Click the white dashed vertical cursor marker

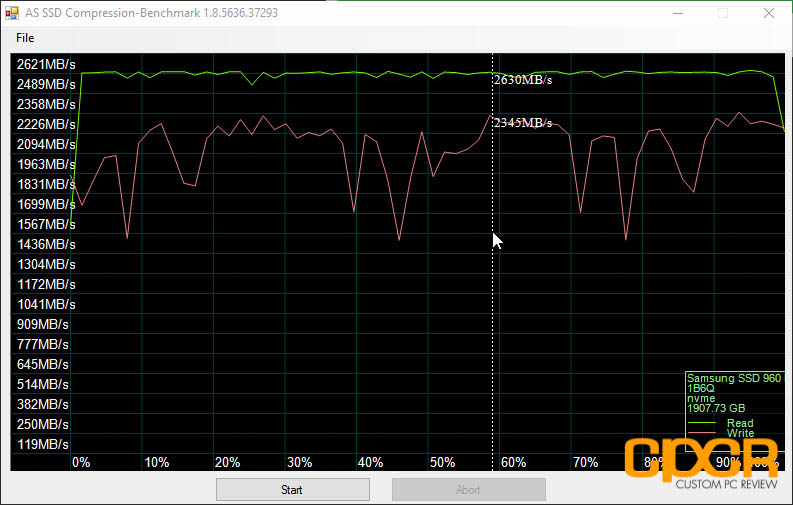493,261
